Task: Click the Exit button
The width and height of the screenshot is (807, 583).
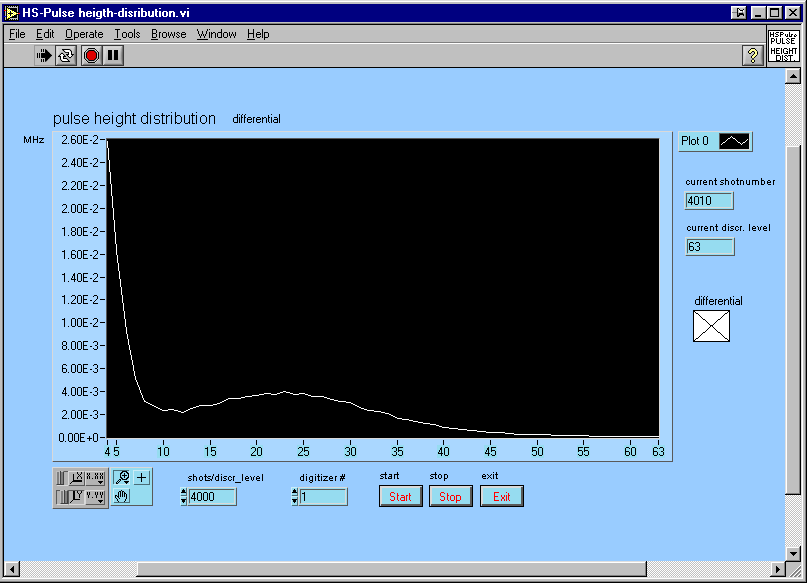Action: point(502,497)
